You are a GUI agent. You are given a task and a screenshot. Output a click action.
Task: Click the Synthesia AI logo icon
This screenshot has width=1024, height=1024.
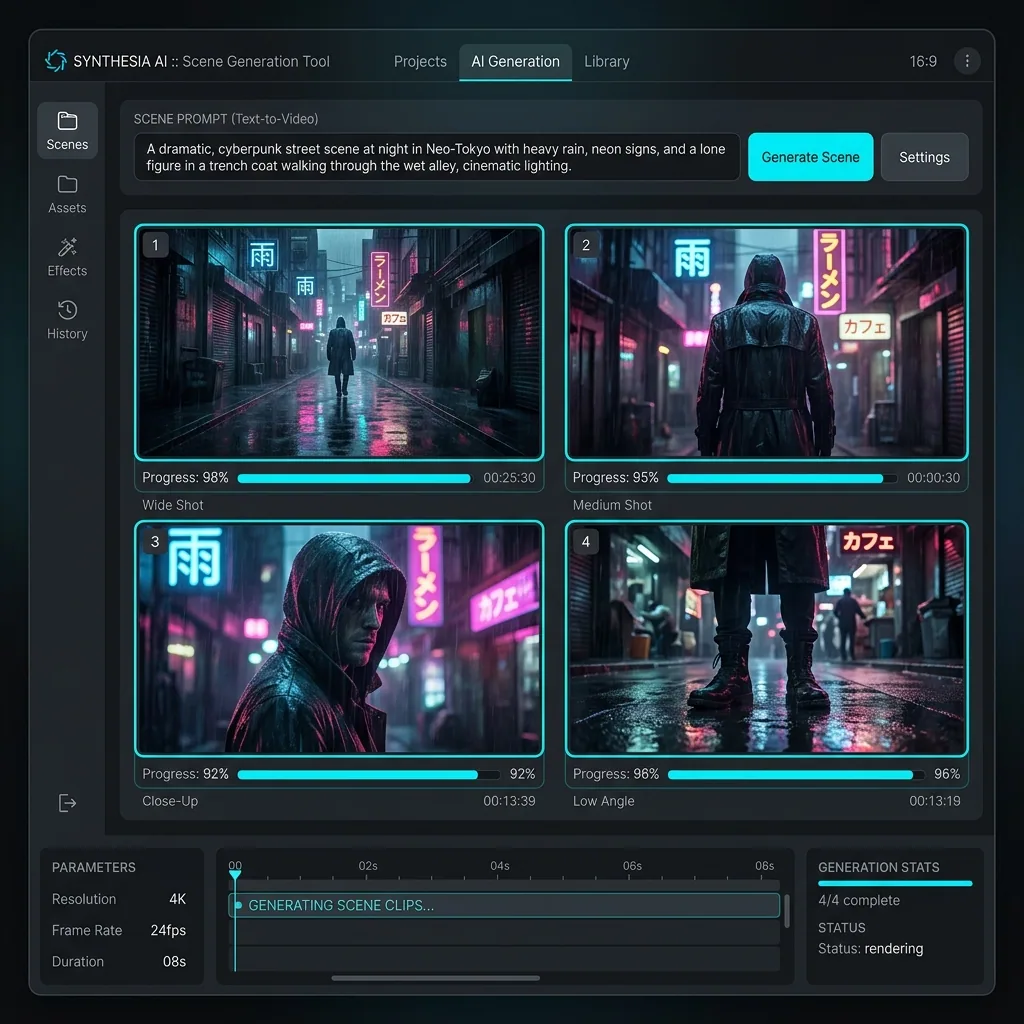click(55, 61)
